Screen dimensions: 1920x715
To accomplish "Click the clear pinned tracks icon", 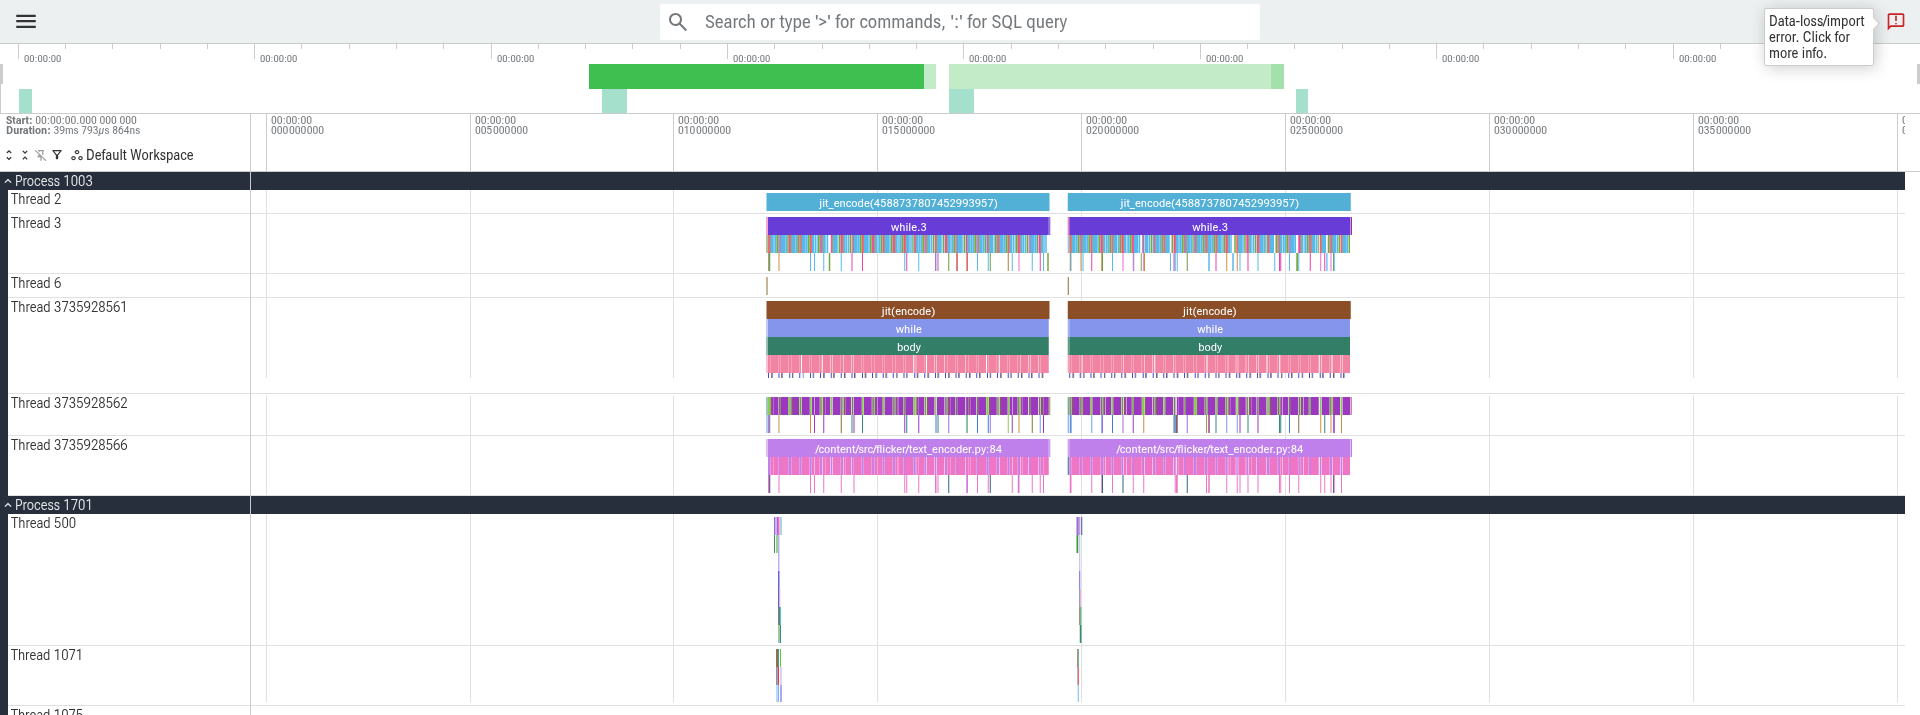I will point(41,155).
